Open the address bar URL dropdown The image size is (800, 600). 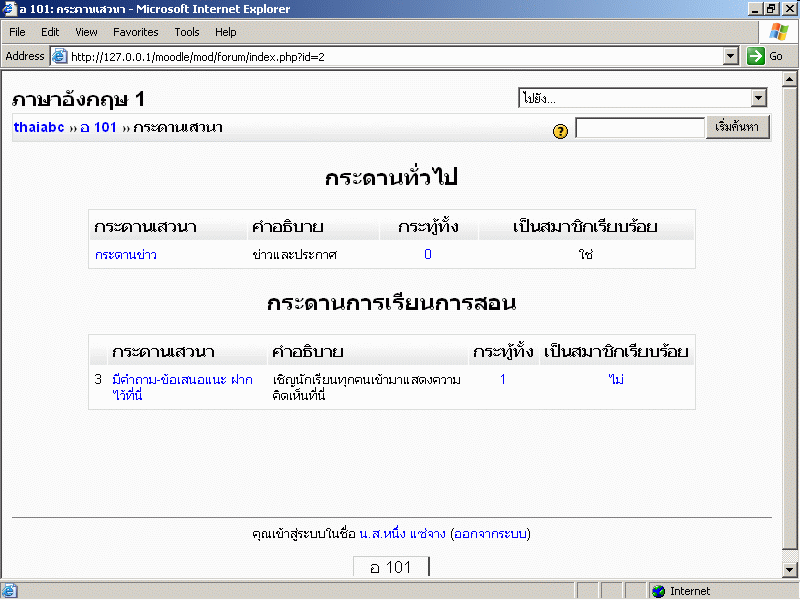tap(731, 56)
